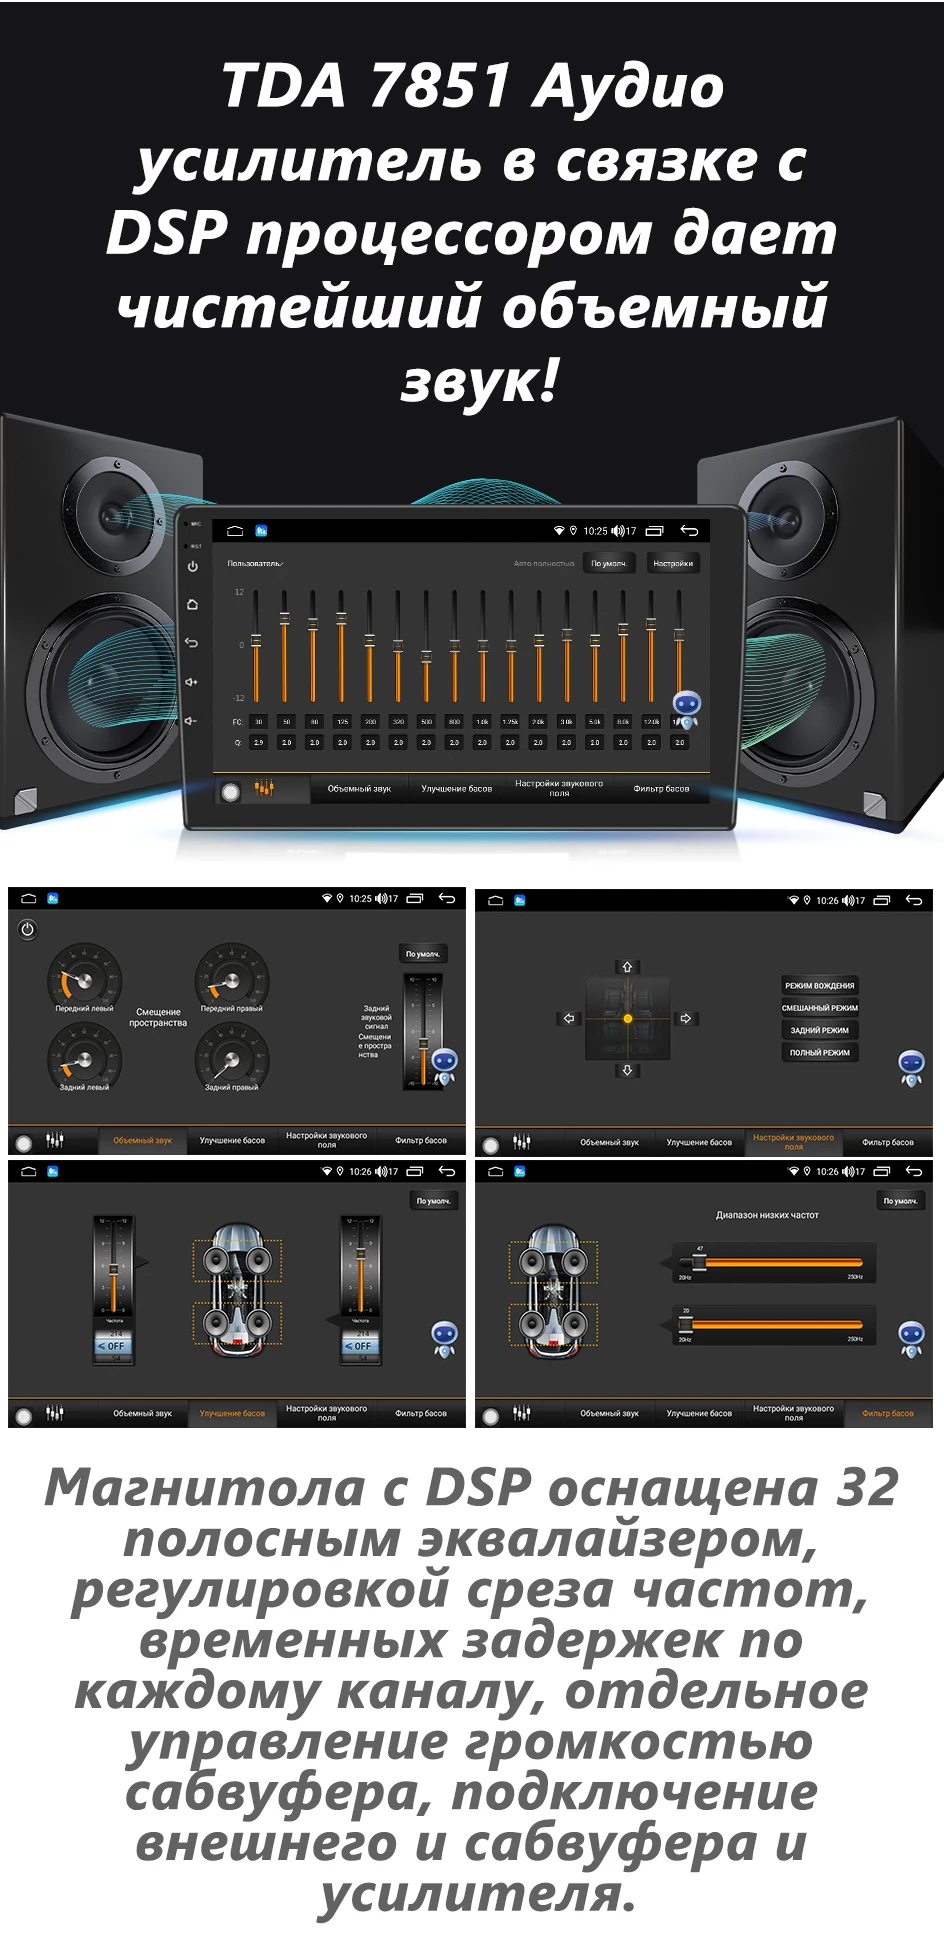Viewport: 944px width, 1952px height.
Task: Click the По умолч. button on the equalizer screen
Action: [x=608, y=563]
